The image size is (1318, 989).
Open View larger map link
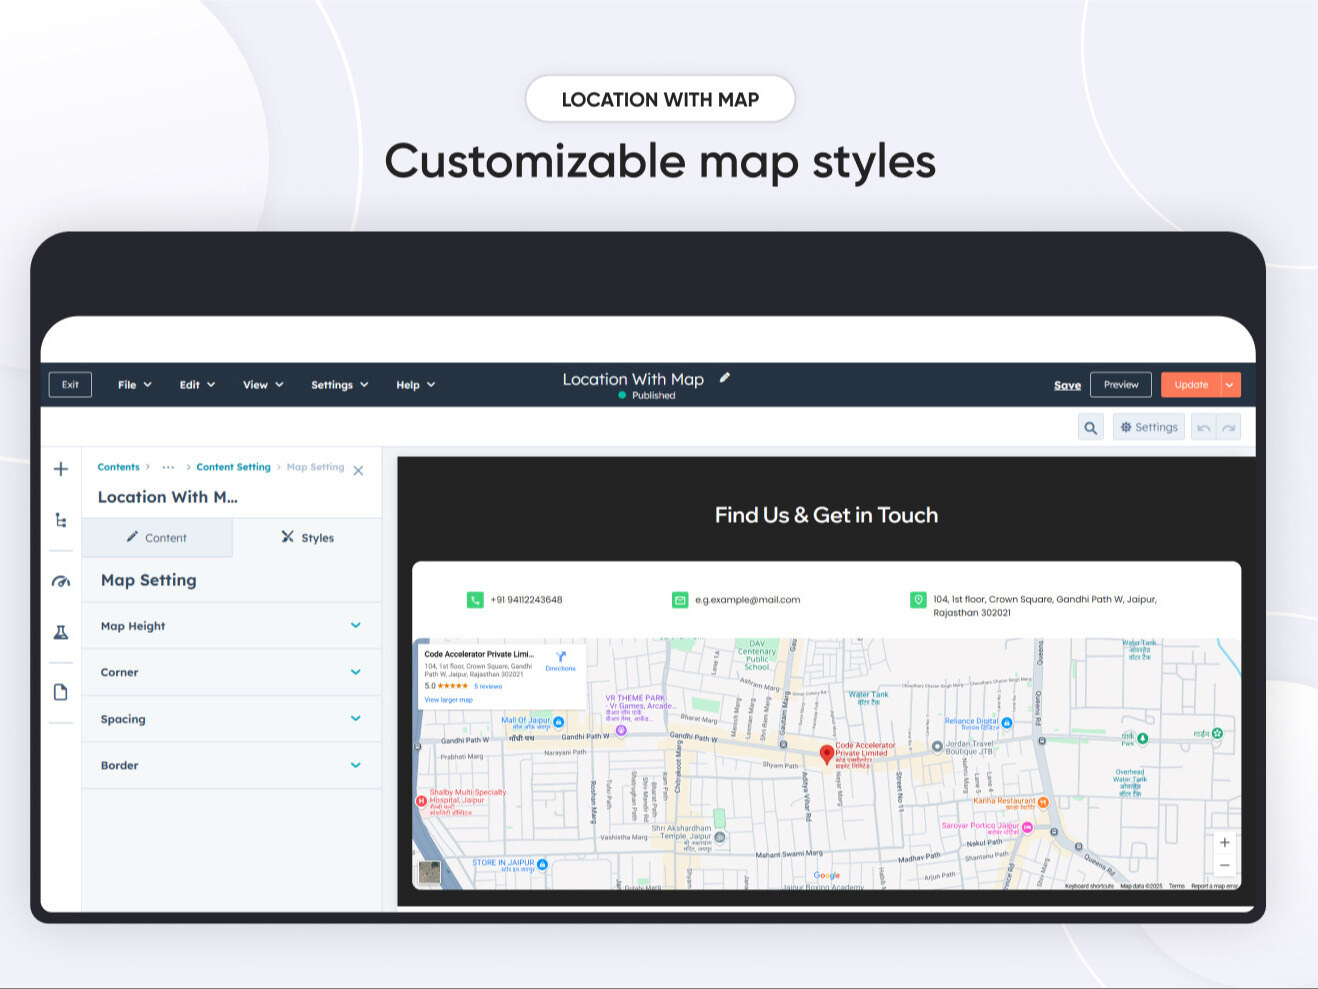pos(450,700)
